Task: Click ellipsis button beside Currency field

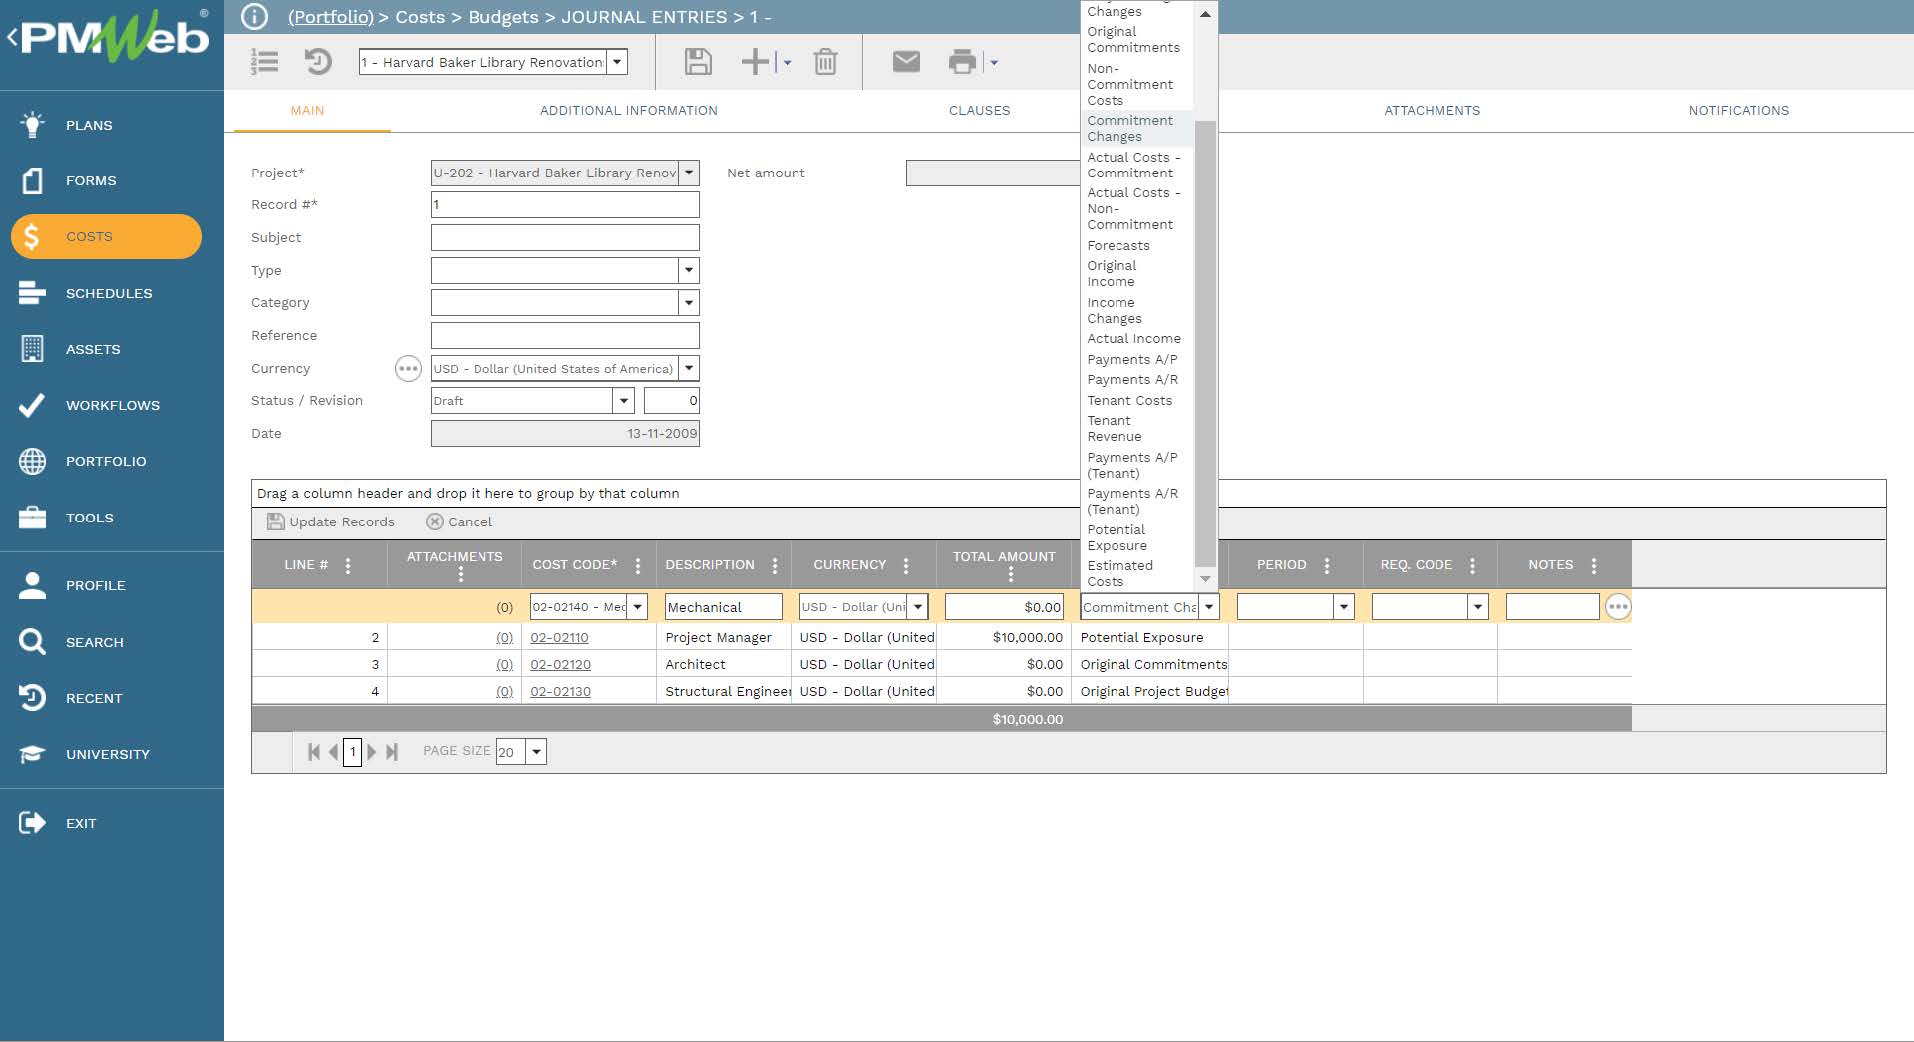Action: point(408,369)
